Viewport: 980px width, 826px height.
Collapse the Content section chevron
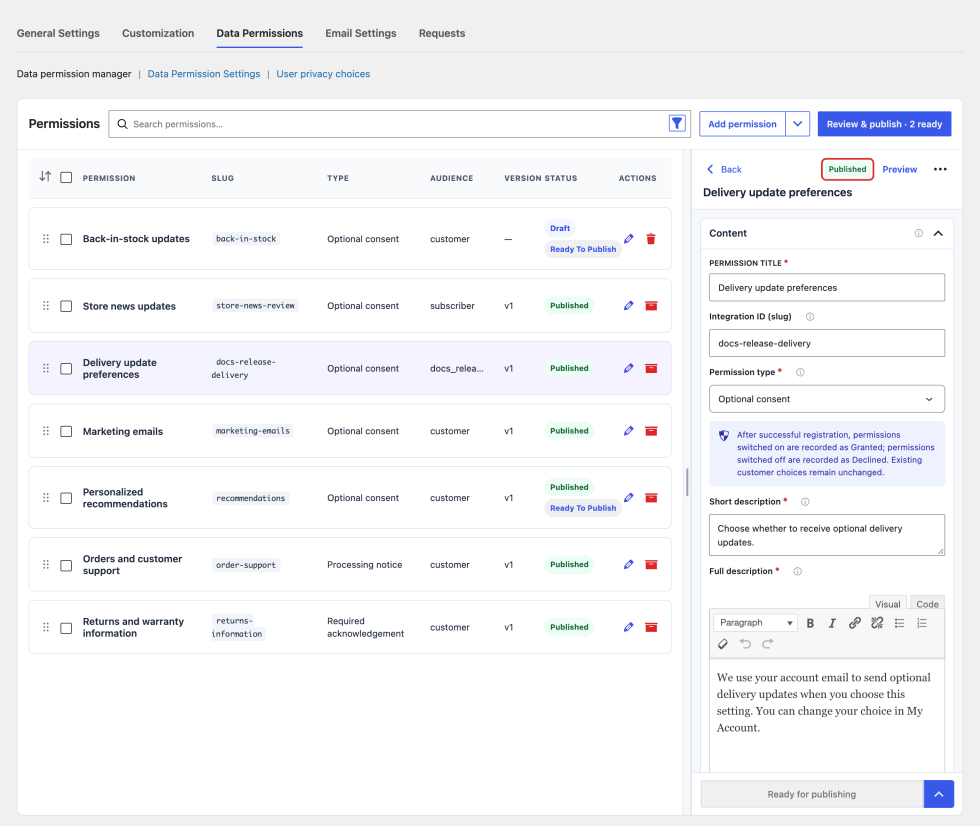click(x=938, y=233)
